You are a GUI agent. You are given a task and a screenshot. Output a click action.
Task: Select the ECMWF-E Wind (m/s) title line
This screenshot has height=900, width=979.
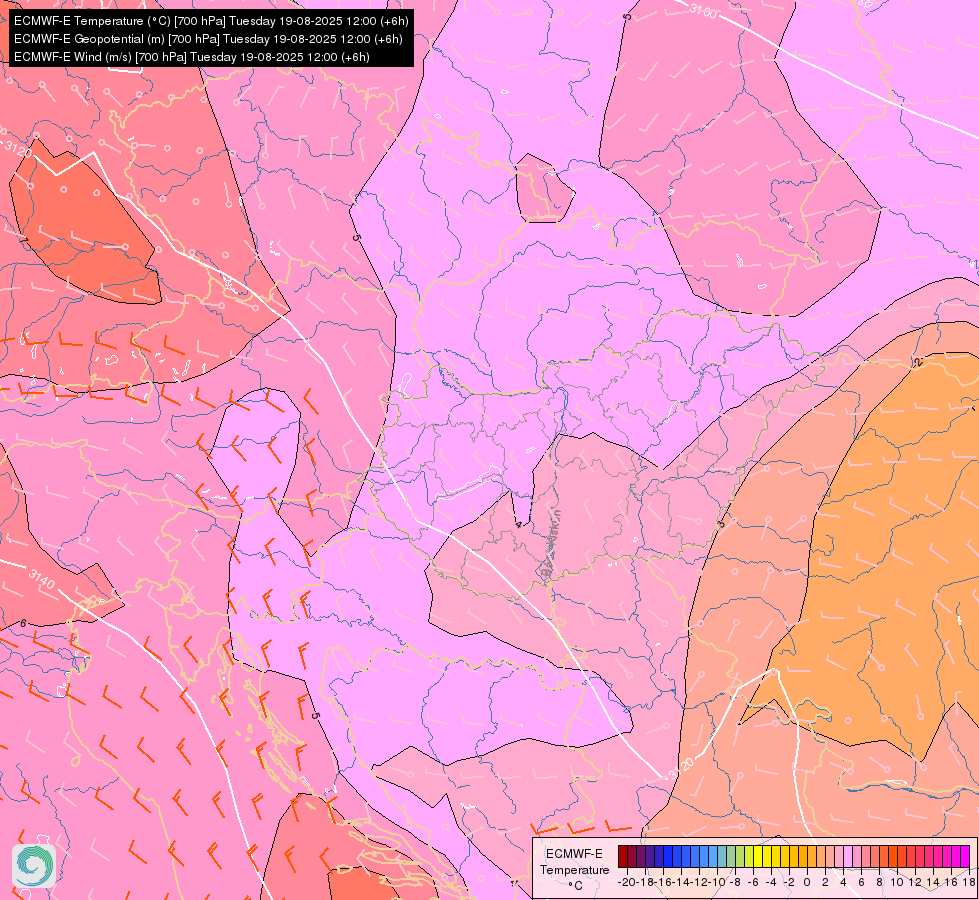click(x=192, y=57)
